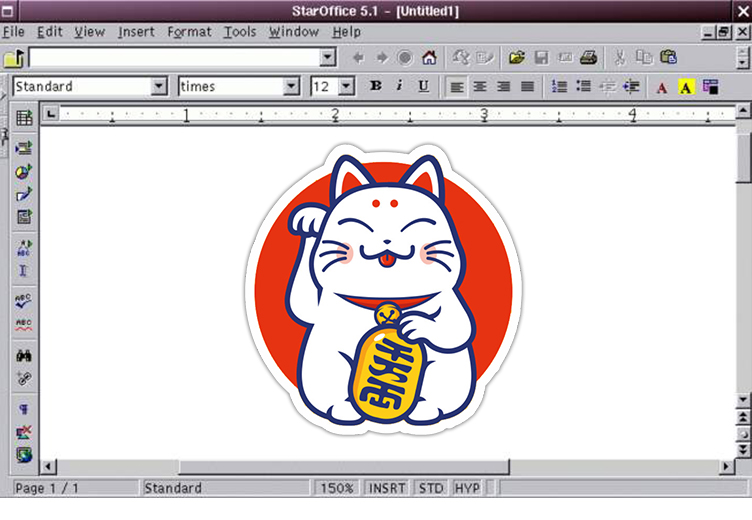Toggle INSRT insert mode in status bar
Screen dimensions: 752x520
pos(387,488)
